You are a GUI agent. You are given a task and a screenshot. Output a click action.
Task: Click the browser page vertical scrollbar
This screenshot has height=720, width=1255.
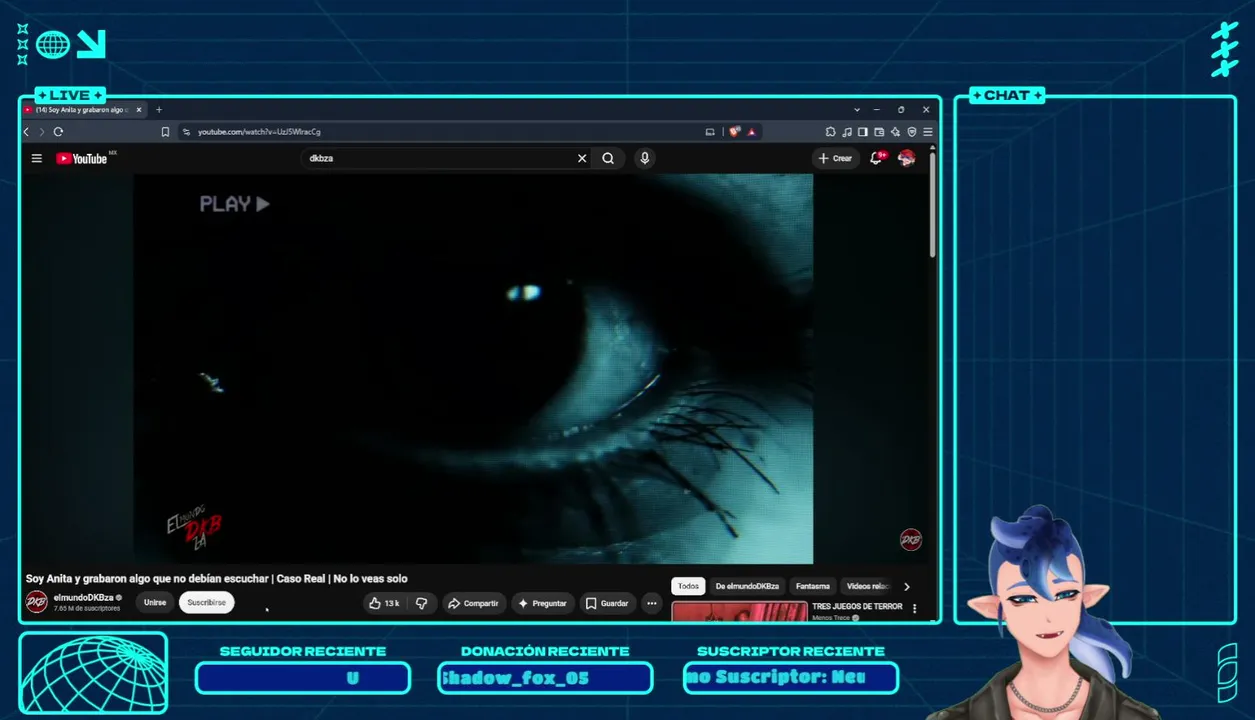click(933, 205)
